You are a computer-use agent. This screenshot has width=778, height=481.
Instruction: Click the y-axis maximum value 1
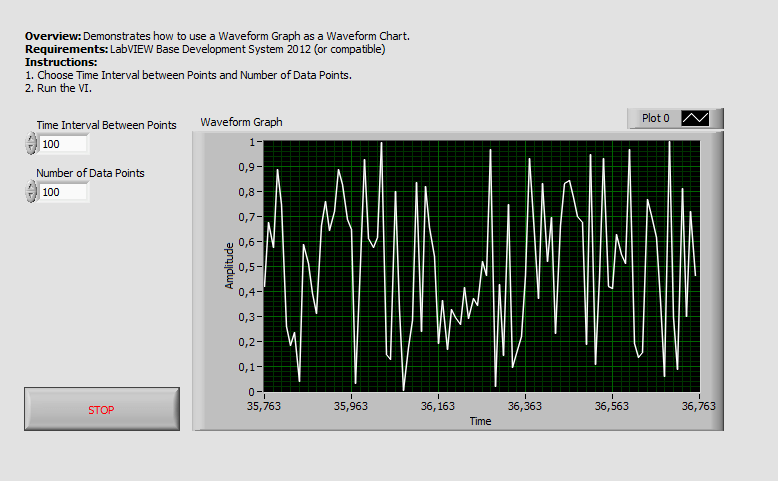pyautogui.click(x=252, y=142)
